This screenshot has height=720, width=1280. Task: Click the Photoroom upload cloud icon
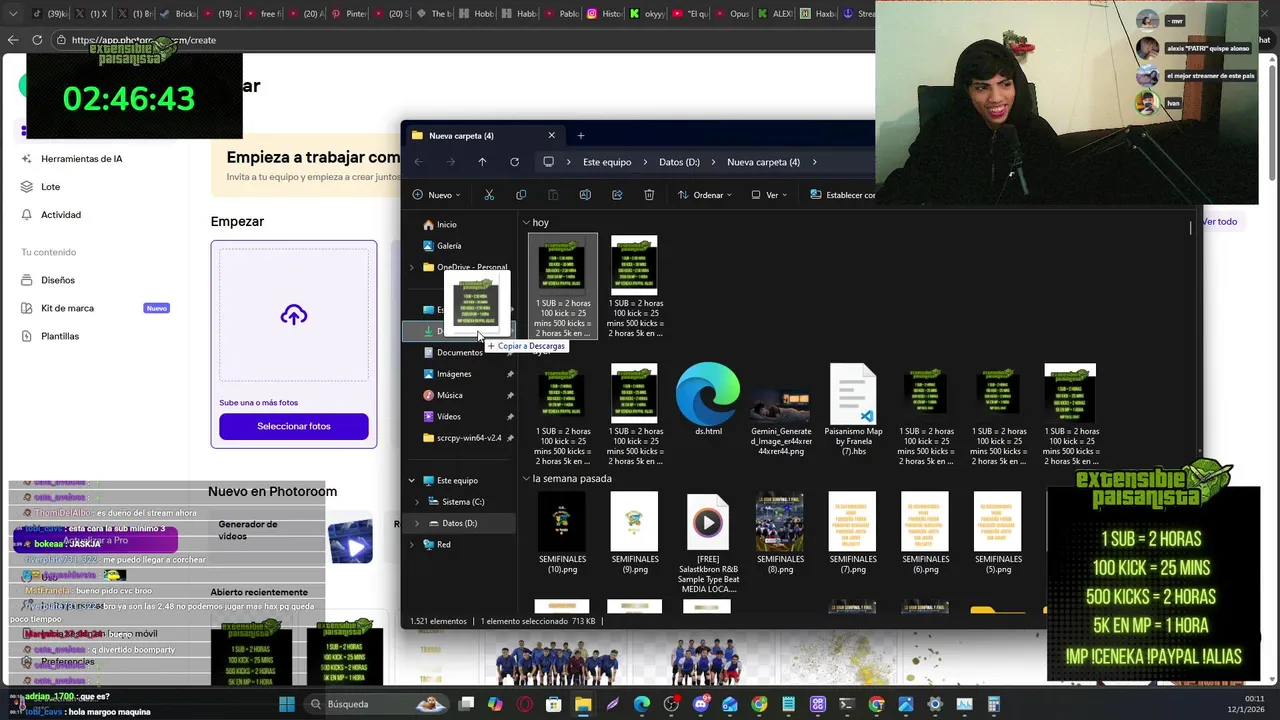click(x=294, y=315)
